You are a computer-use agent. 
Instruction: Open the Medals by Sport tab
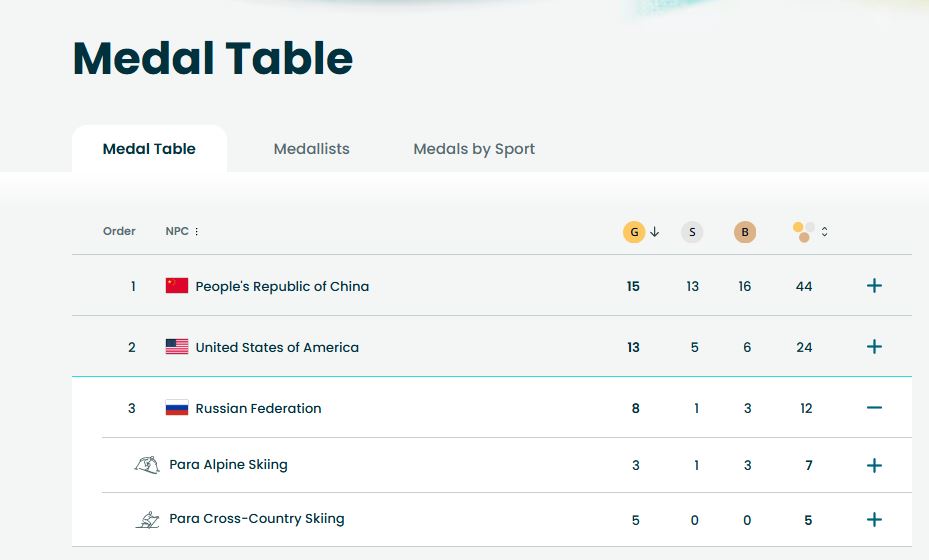pos(474,149)
